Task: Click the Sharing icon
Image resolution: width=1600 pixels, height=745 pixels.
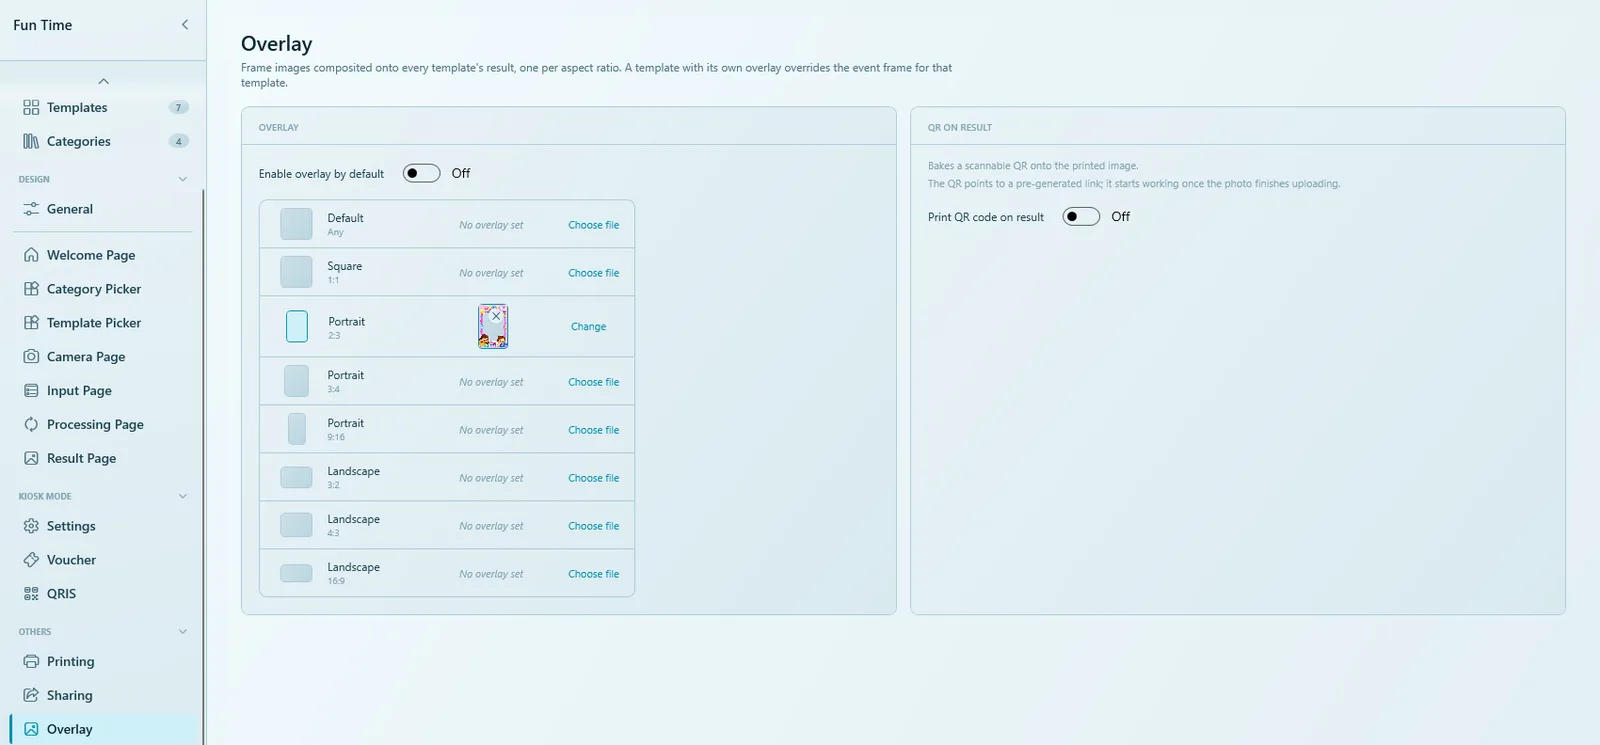Action: pyautogui.click(x=31, y=696)
